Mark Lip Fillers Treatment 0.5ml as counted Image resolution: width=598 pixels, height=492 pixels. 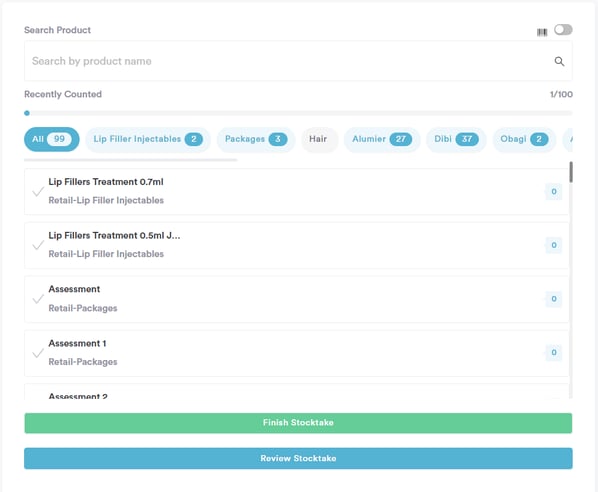coord(38,245)
